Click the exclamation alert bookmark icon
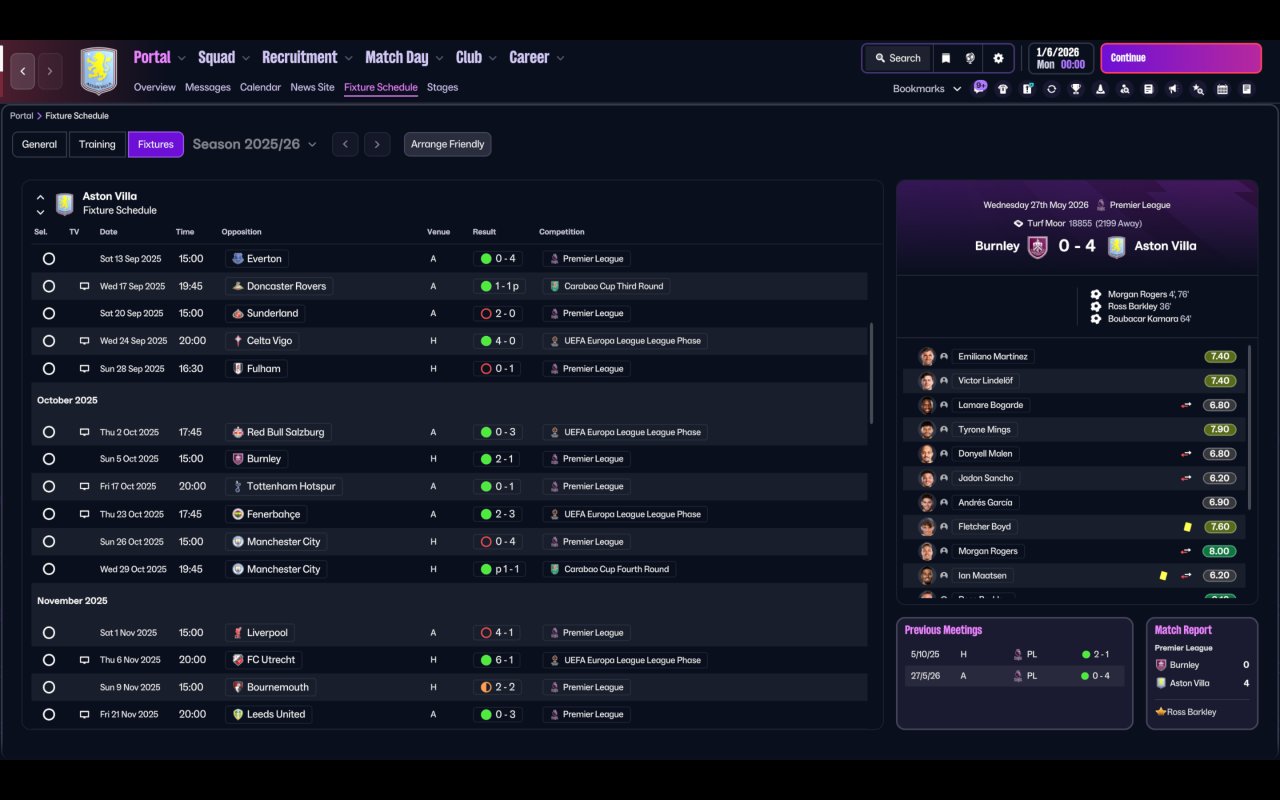This screenshot has height=800, width=1280. [1027, 89]
